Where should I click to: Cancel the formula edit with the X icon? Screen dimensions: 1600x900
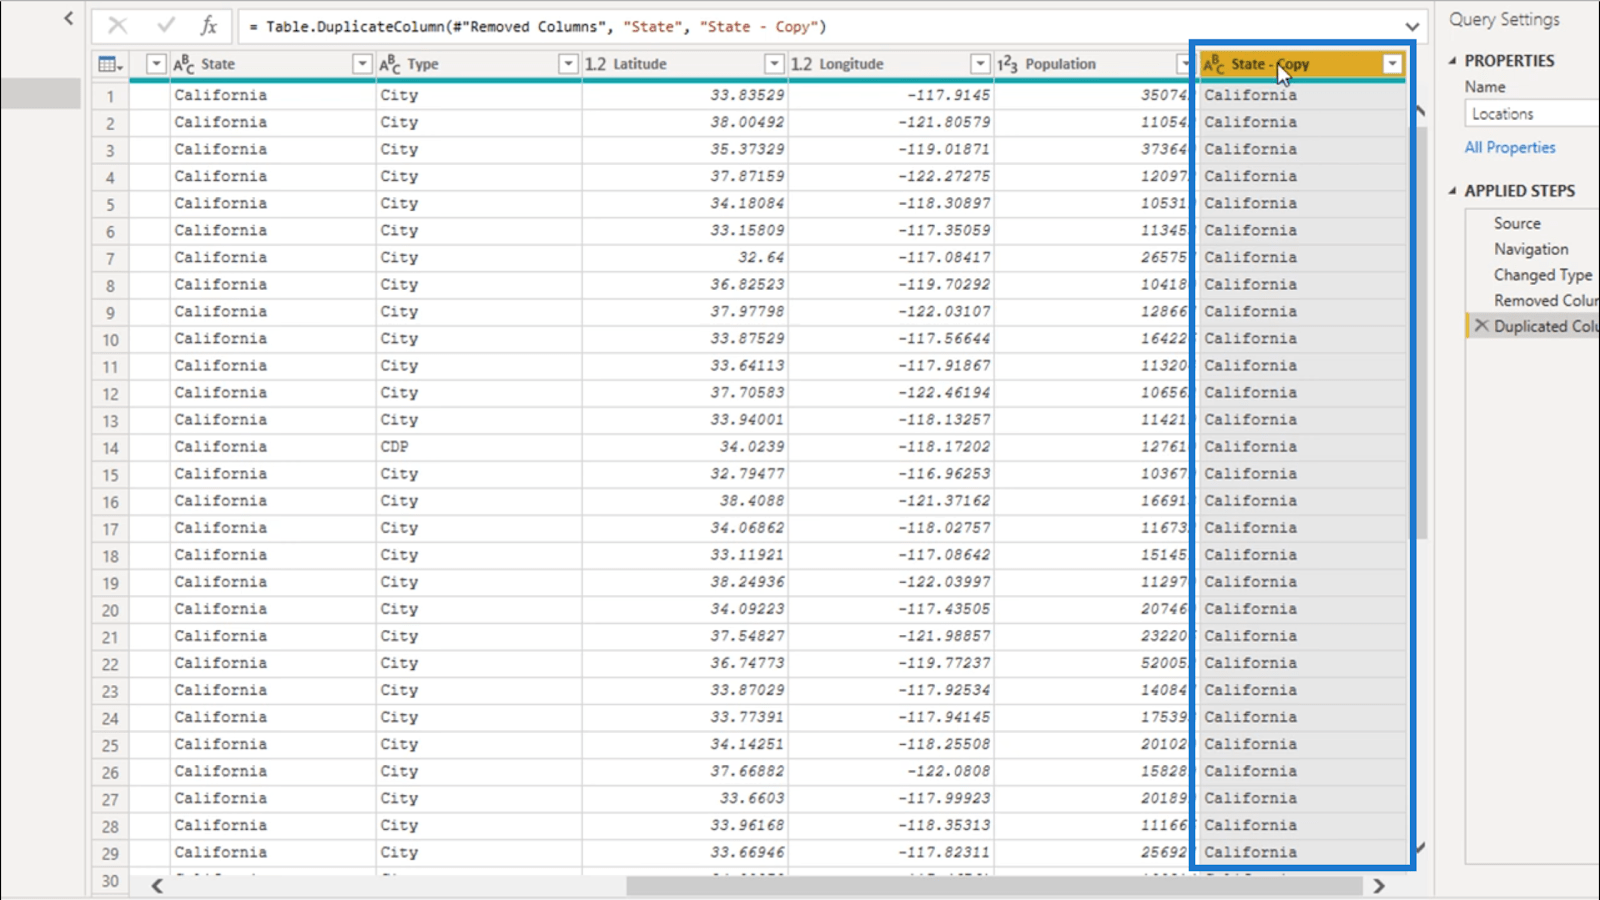pyautogui.click(x=117, y=26)
